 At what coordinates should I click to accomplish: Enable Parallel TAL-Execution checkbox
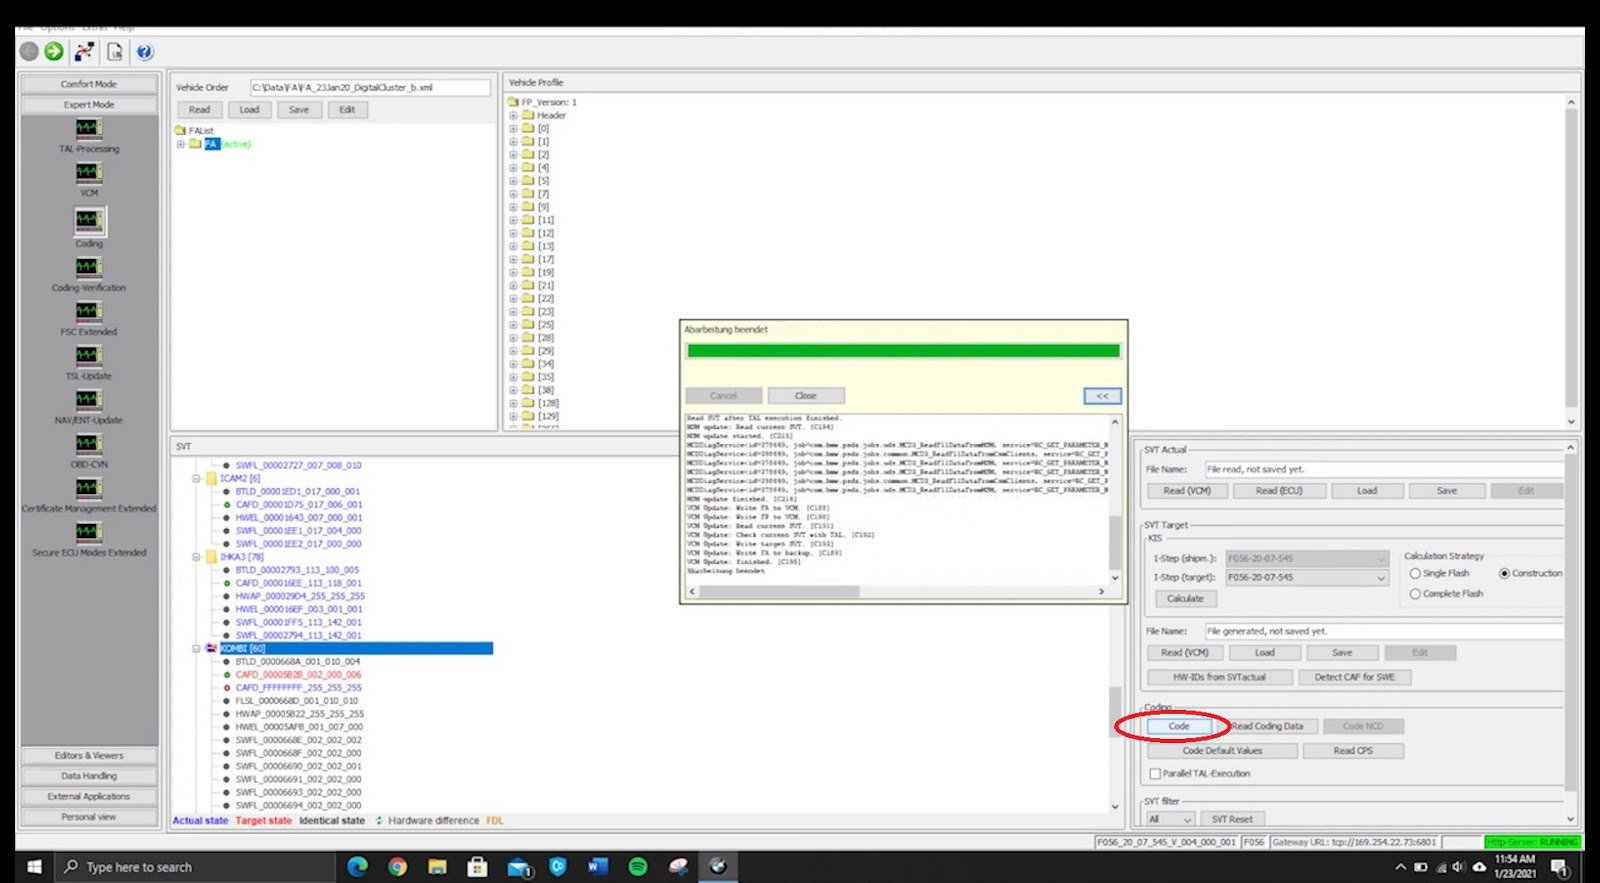pyautogui.click(x=1155, y=774)
